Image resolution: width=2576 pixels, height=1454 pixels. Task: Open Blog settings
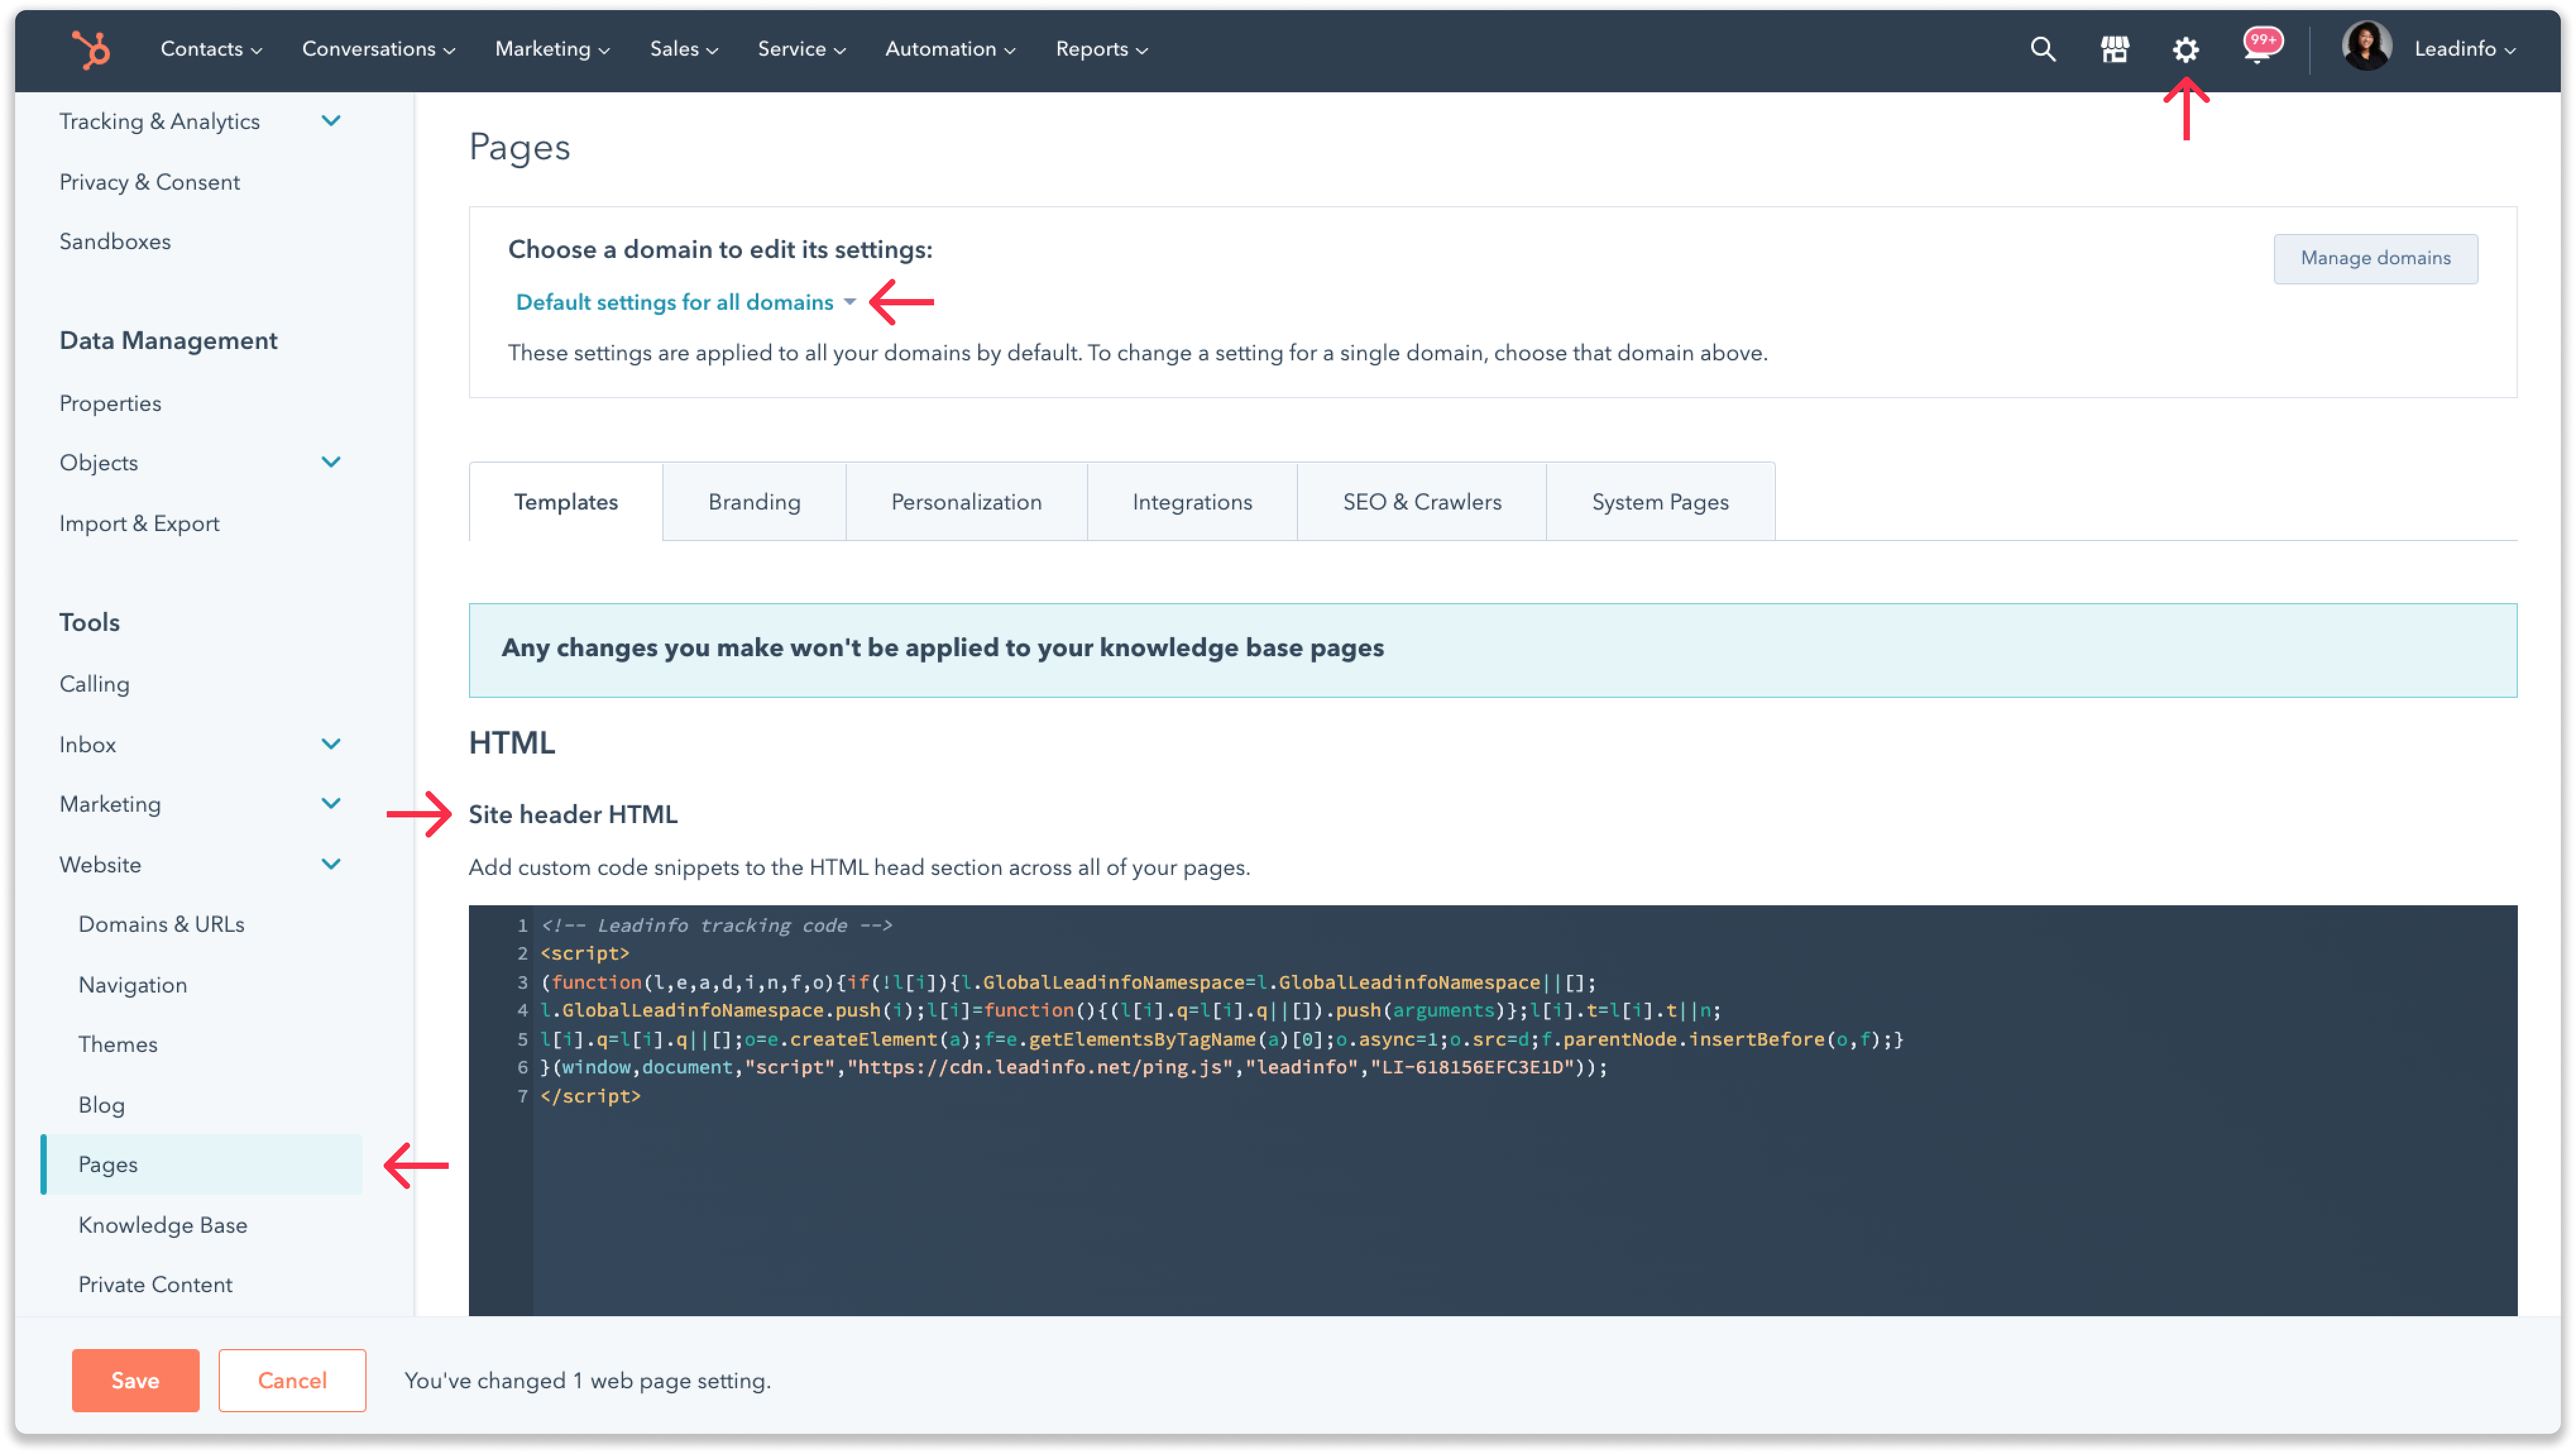(x=101, y=1105)
